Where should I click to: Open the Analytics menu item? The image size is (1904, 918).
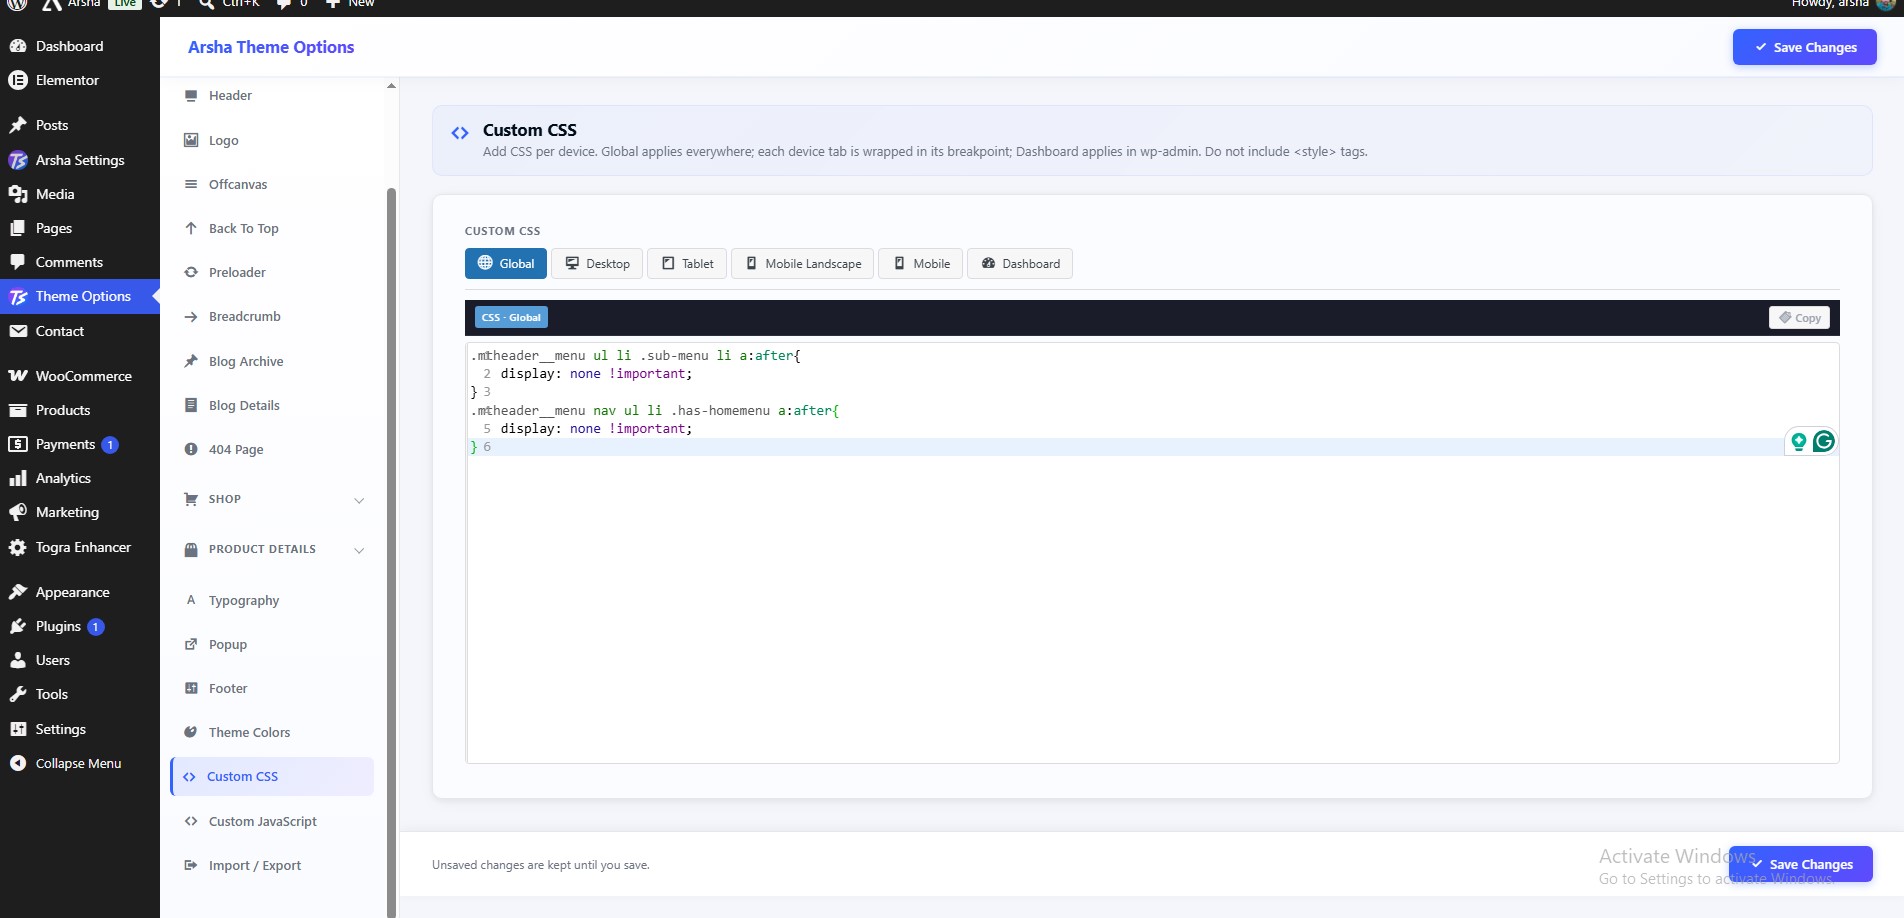(63, 478)
